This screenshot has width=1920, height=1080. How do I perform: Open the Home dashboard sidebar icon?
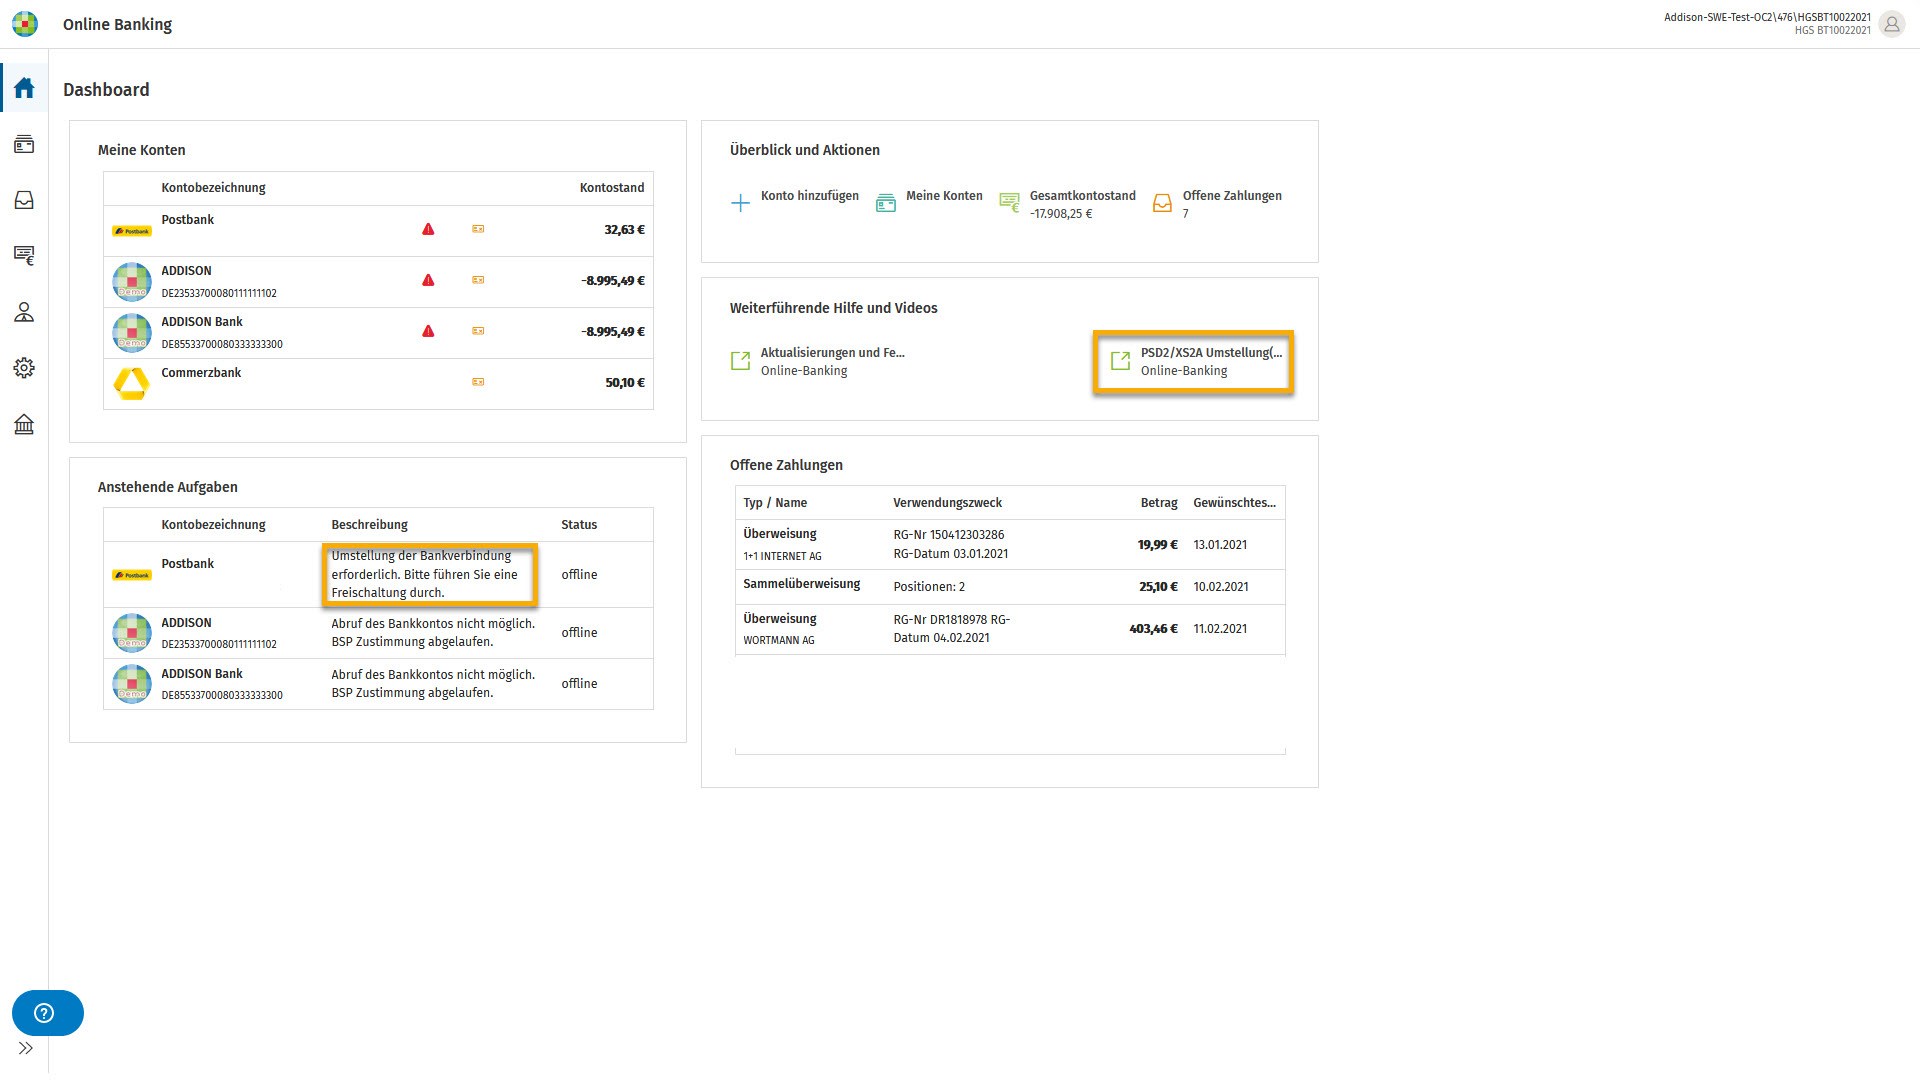pos(24,88)
